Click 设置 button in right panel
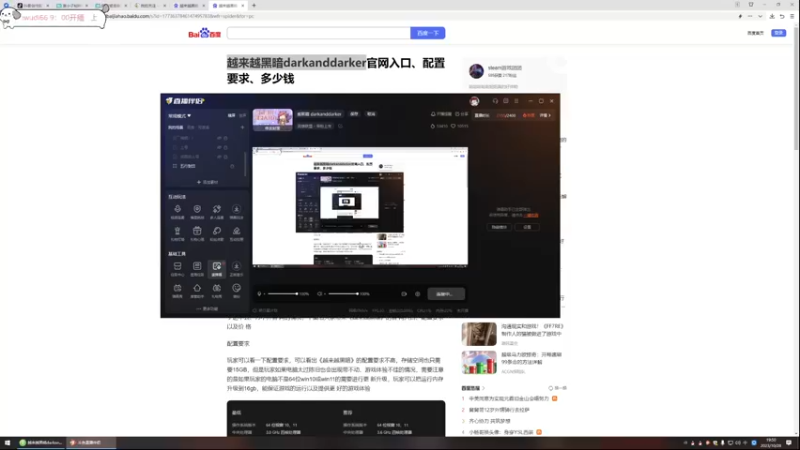The width and height of the screenshot is (800, 450). pyautogui.click(x=527, y=227)
